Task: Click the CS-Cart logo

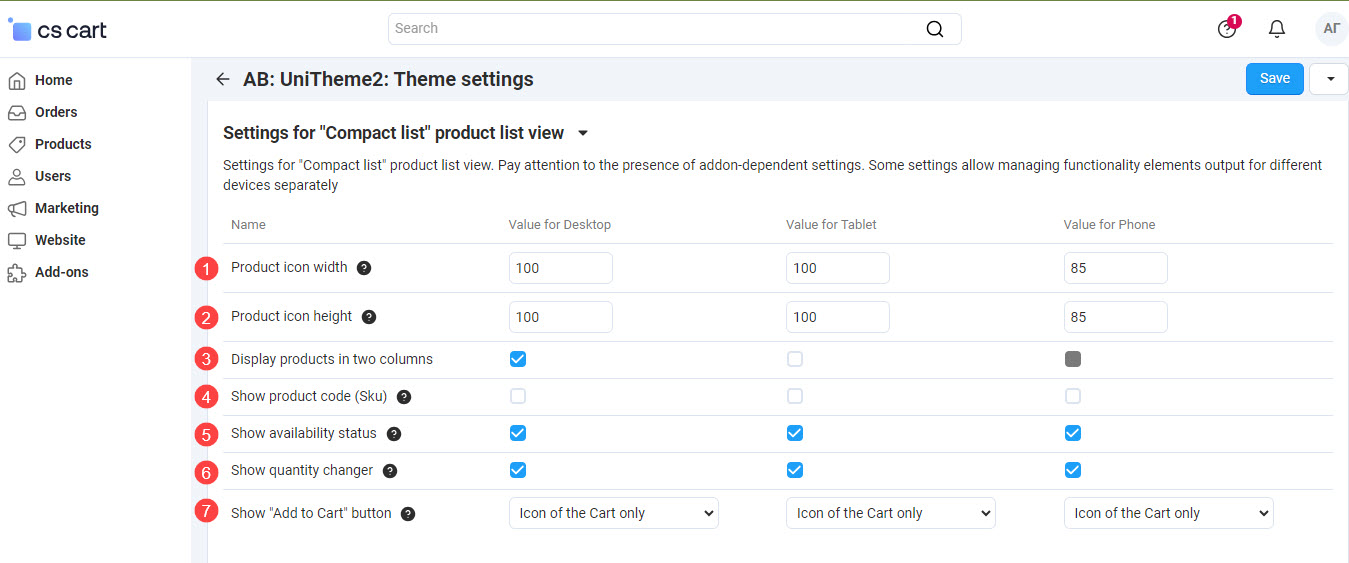Action: (57, 30)
